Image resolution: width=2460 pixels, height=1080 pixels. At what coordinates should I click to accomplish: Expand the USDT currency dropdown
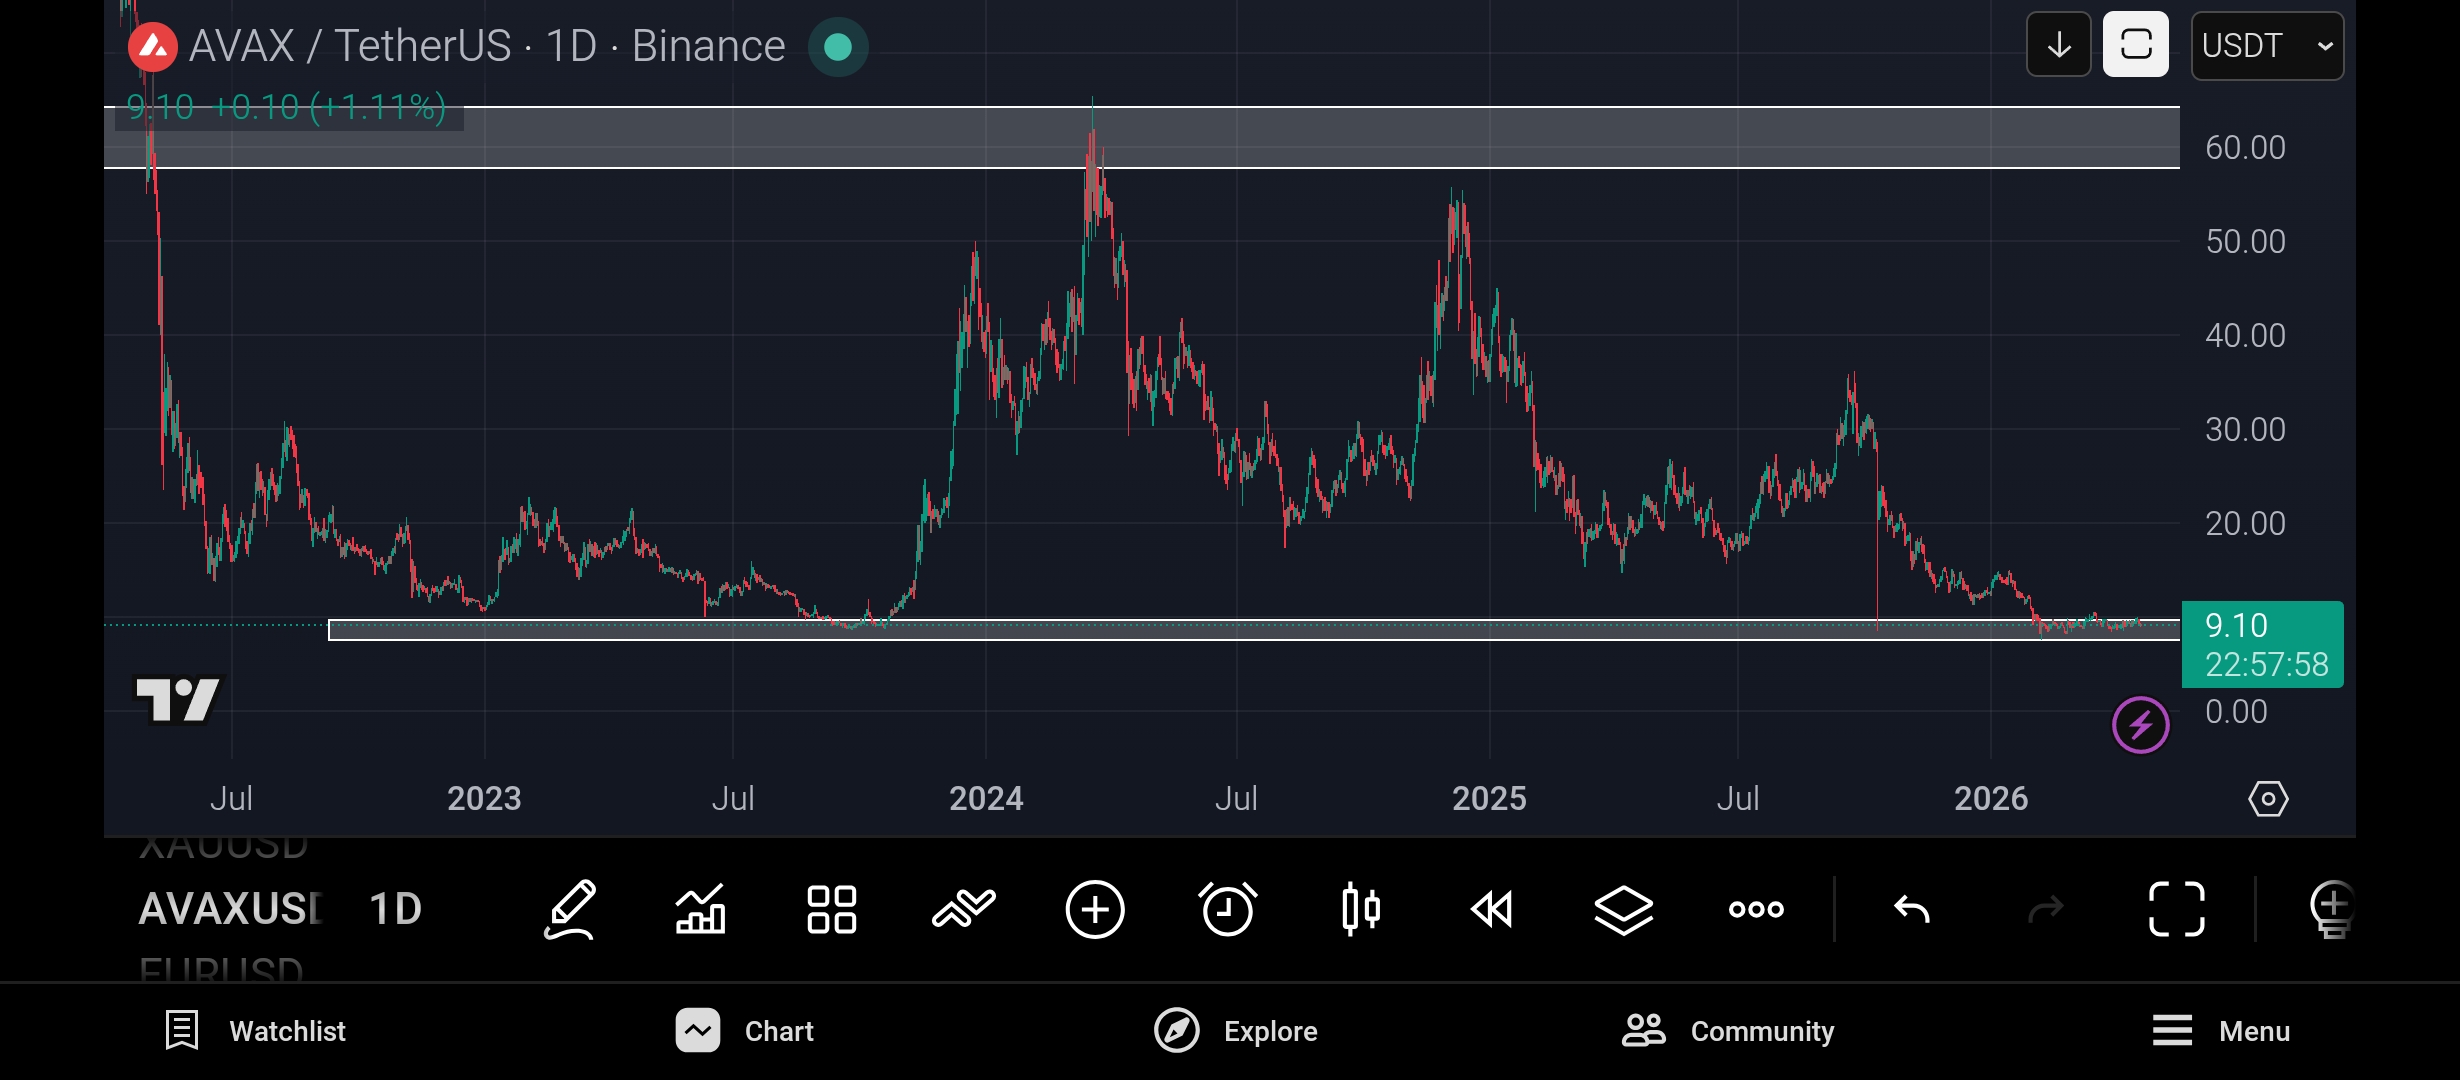pyautogui.click(x=2266, y=46)
